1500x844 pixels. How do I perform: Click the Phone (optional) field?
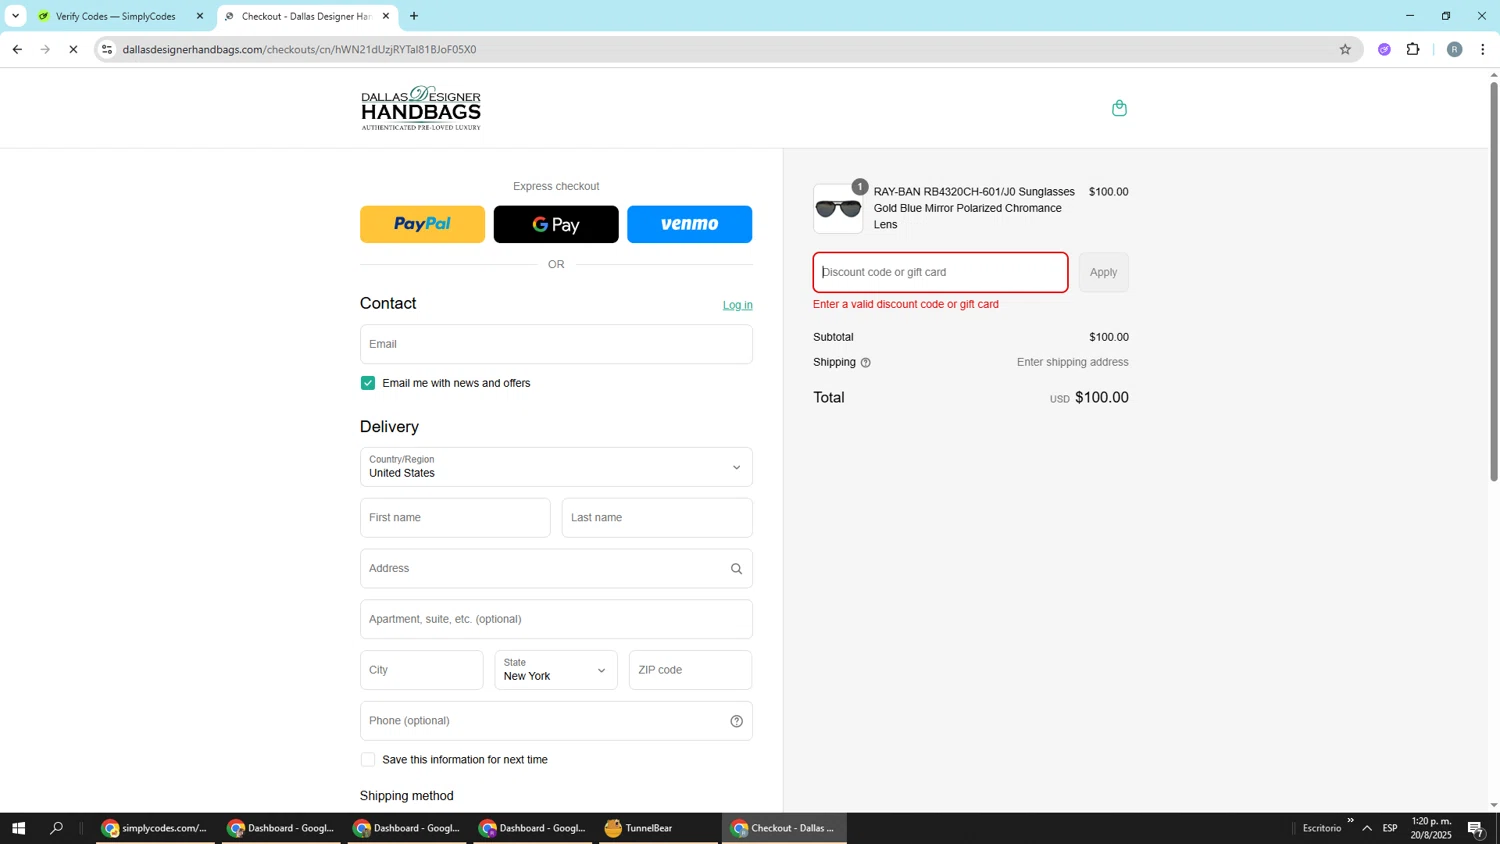point(556,721)
